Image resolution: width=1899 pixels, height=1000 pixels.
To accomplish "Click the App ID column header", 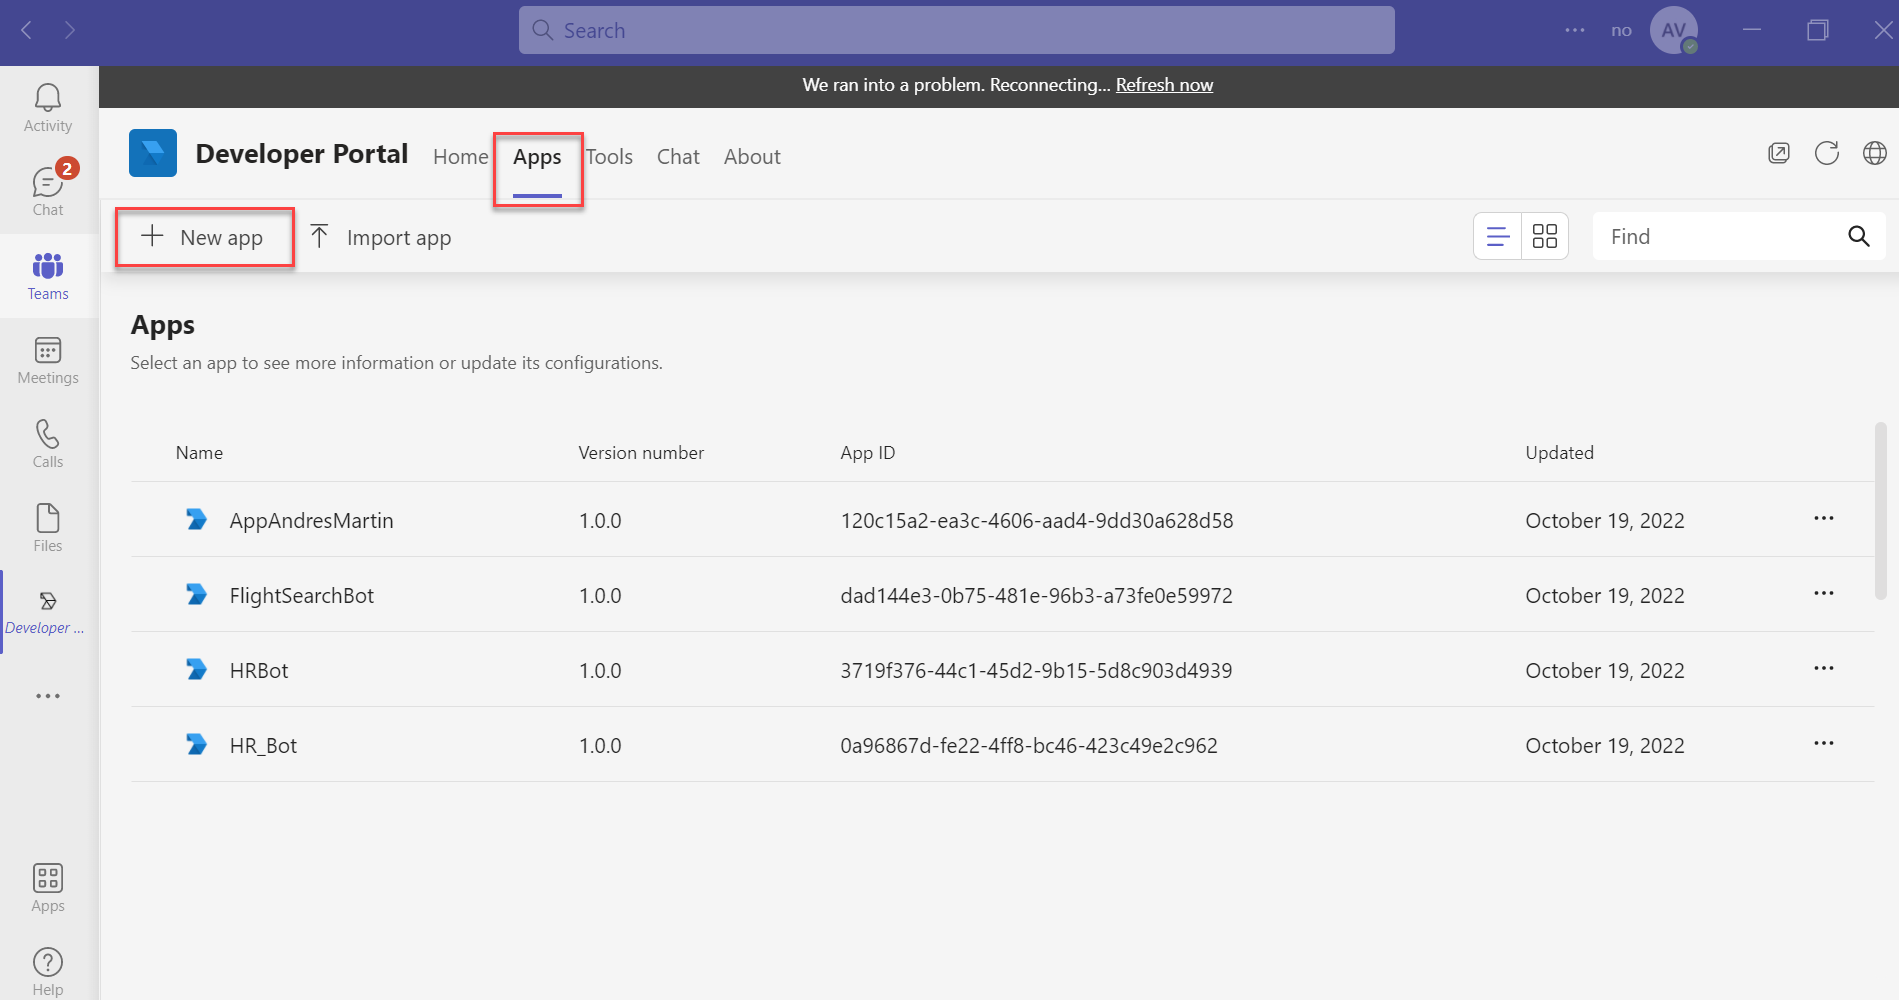I will click(x=867, y=453).
